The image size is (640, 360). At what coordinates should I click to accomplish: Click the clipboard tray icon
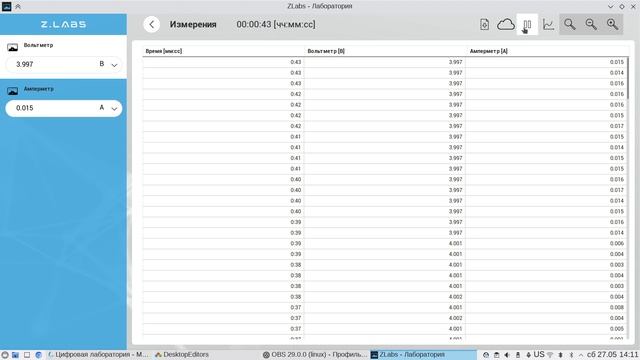[496, 355]
